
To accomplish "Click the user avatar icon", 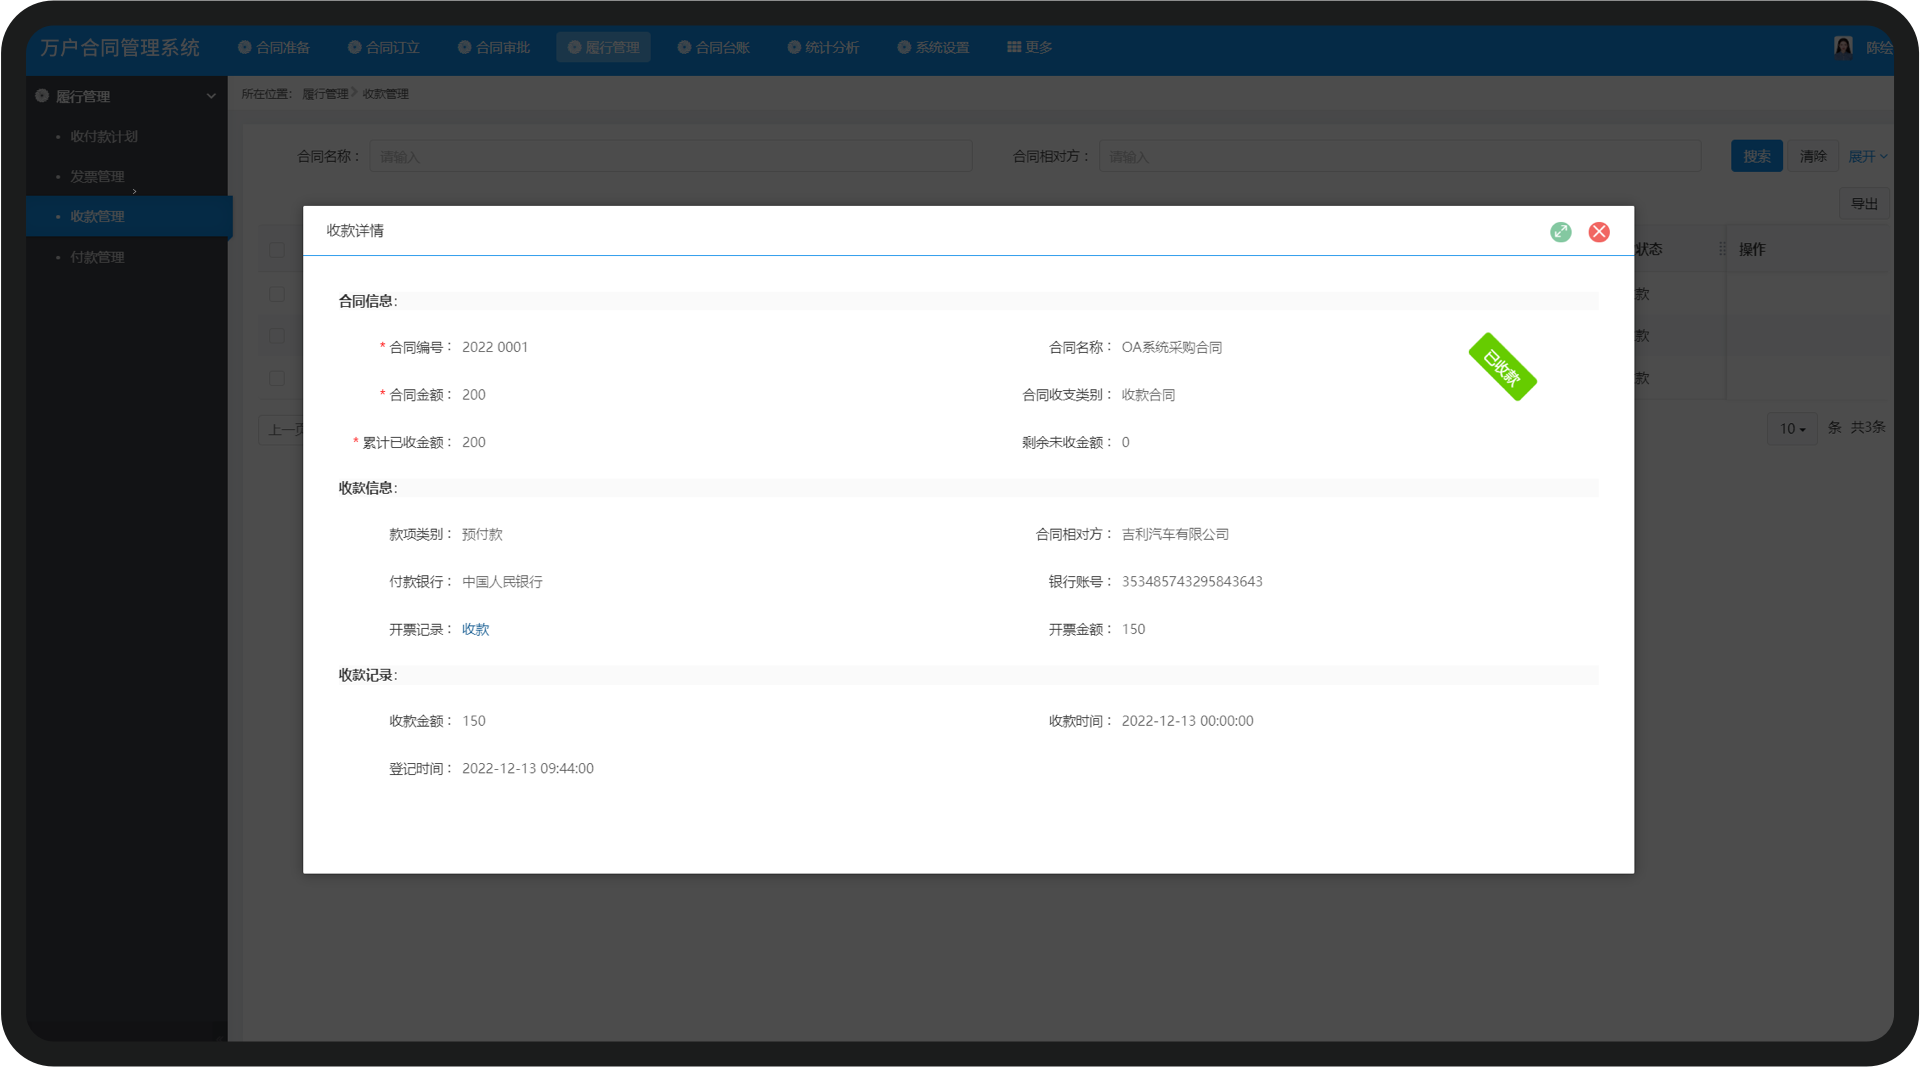I will (x=1843, y=47).
